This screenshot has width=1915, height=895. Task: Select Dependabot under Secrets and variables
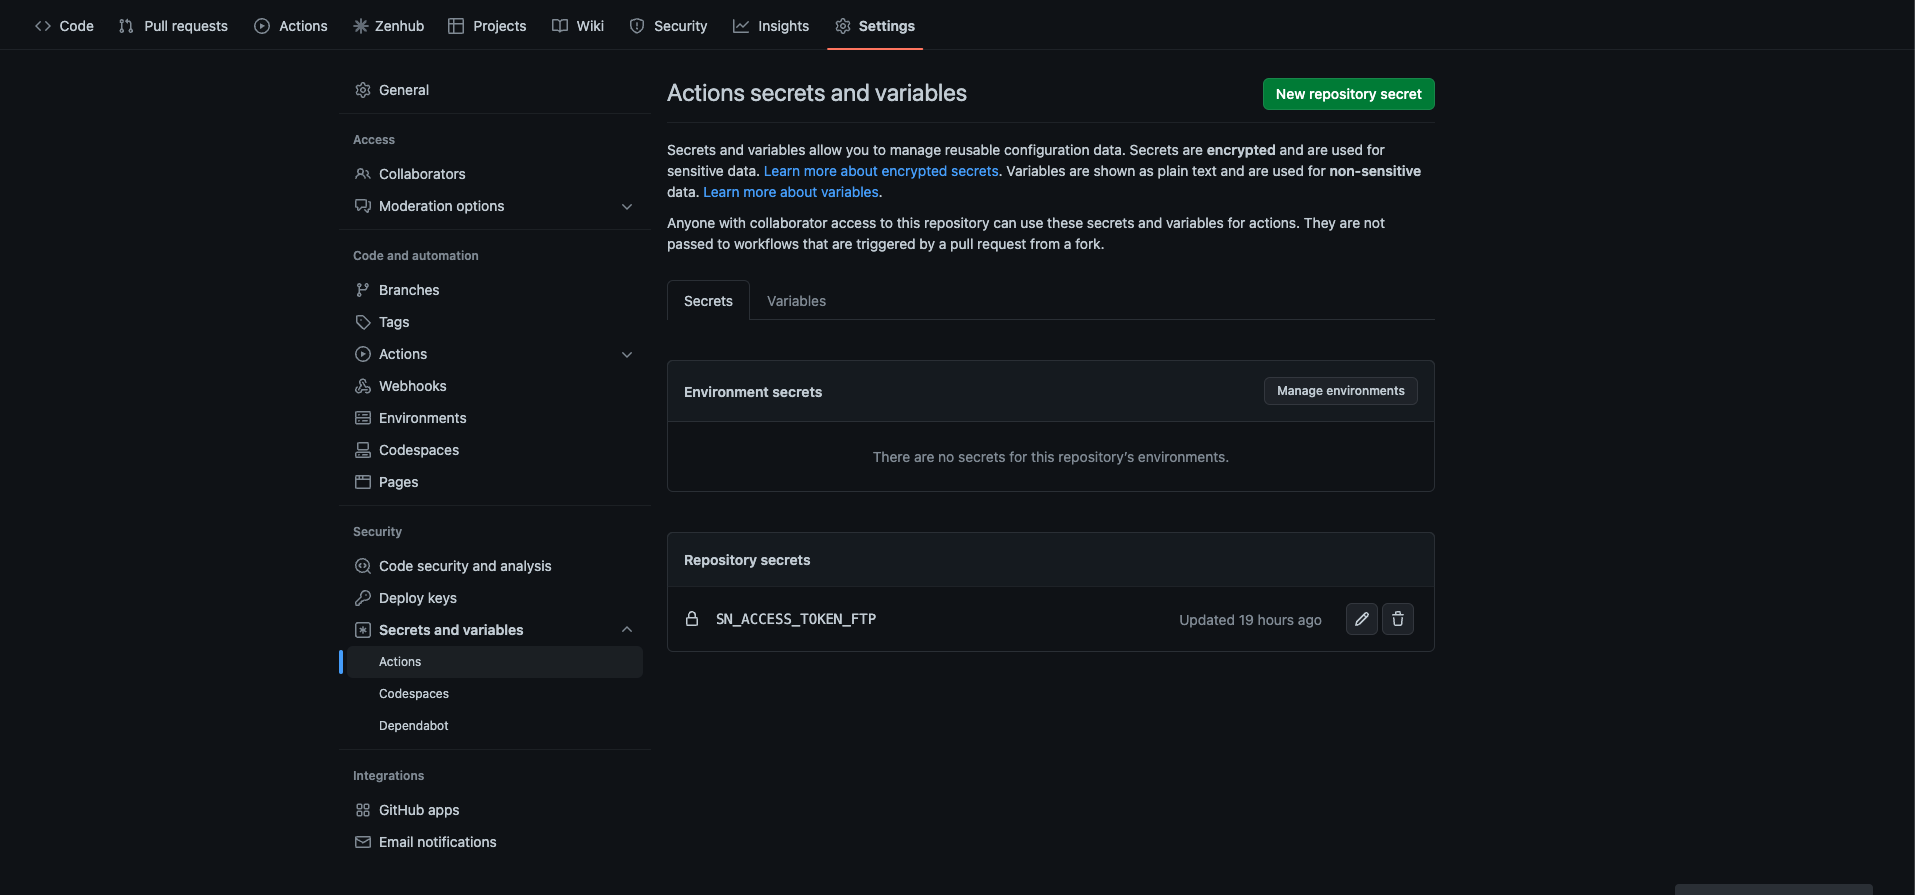click(413, 726)
